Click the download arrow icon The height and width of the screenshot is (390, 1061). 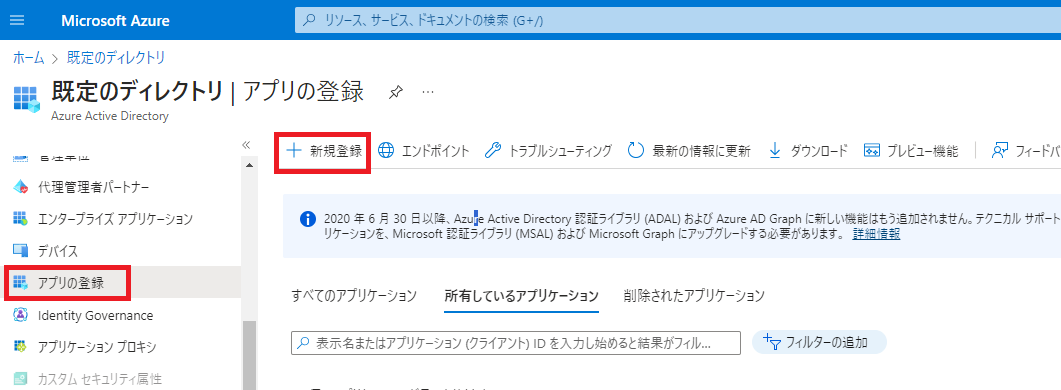(775, 150)
